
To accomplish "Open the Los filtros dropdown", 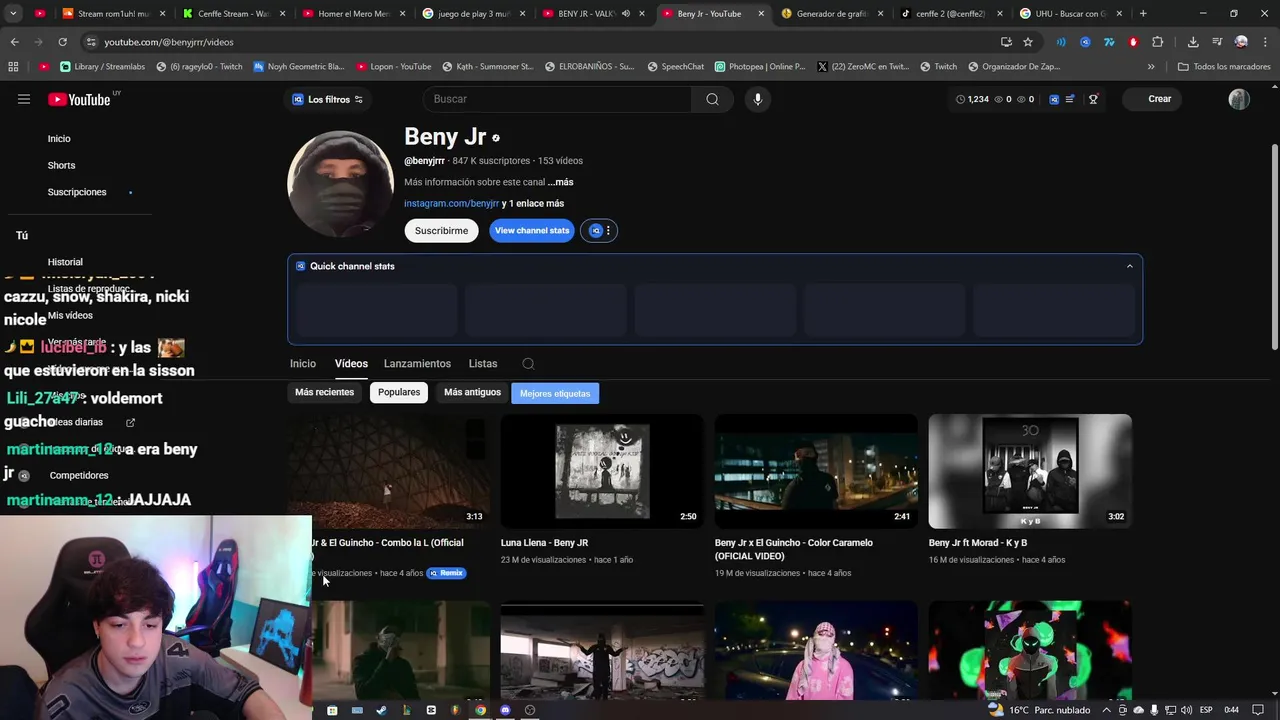I will 327,99.
